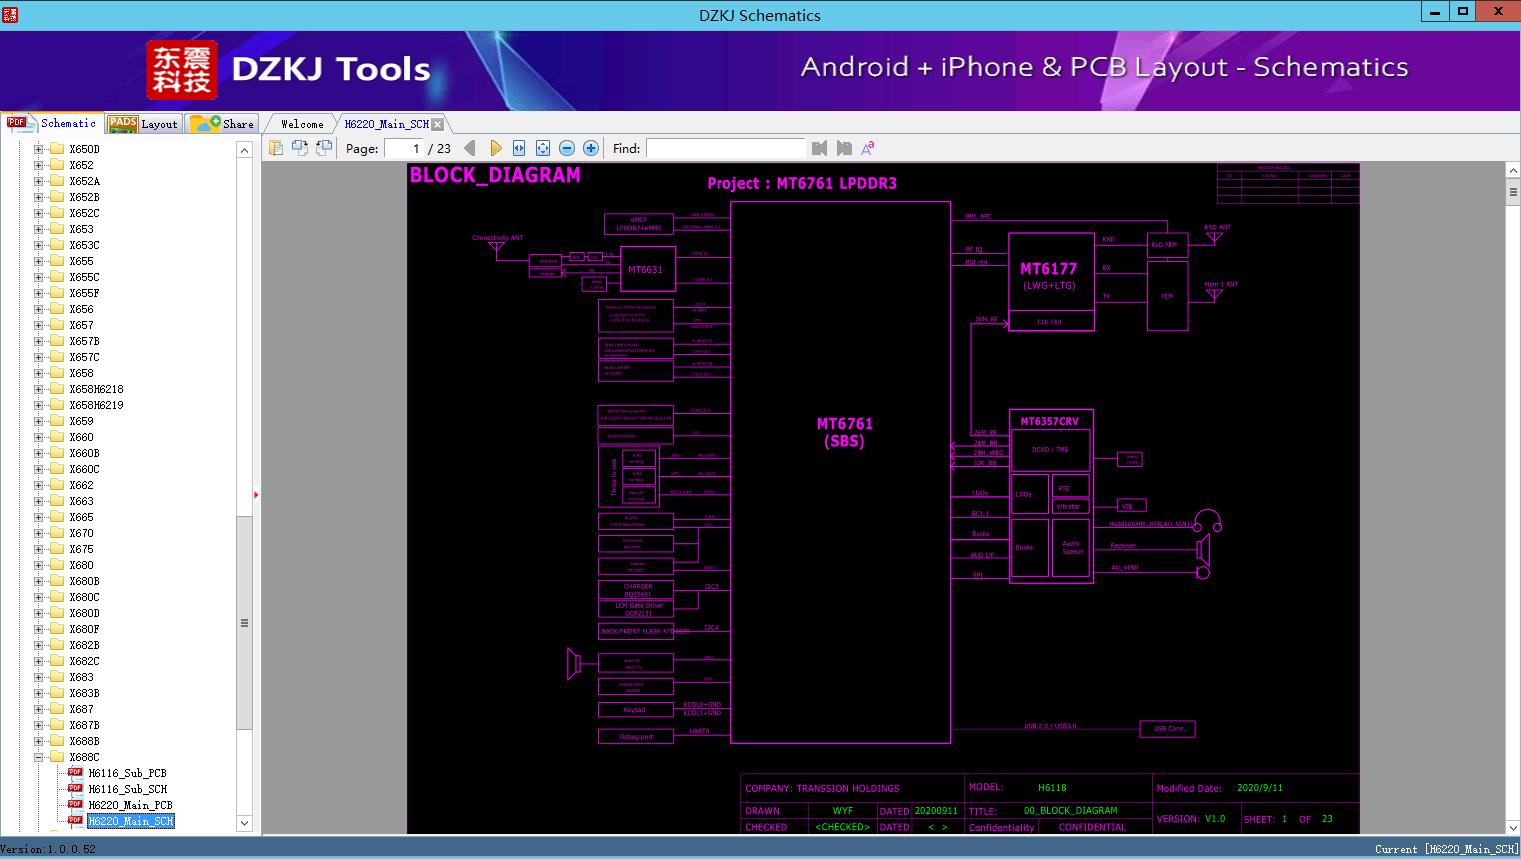Viewport: 1521px width, 859px height.
Task: Switch to the Layout tab
Action: pyautogui.click(x=144, y=124)
